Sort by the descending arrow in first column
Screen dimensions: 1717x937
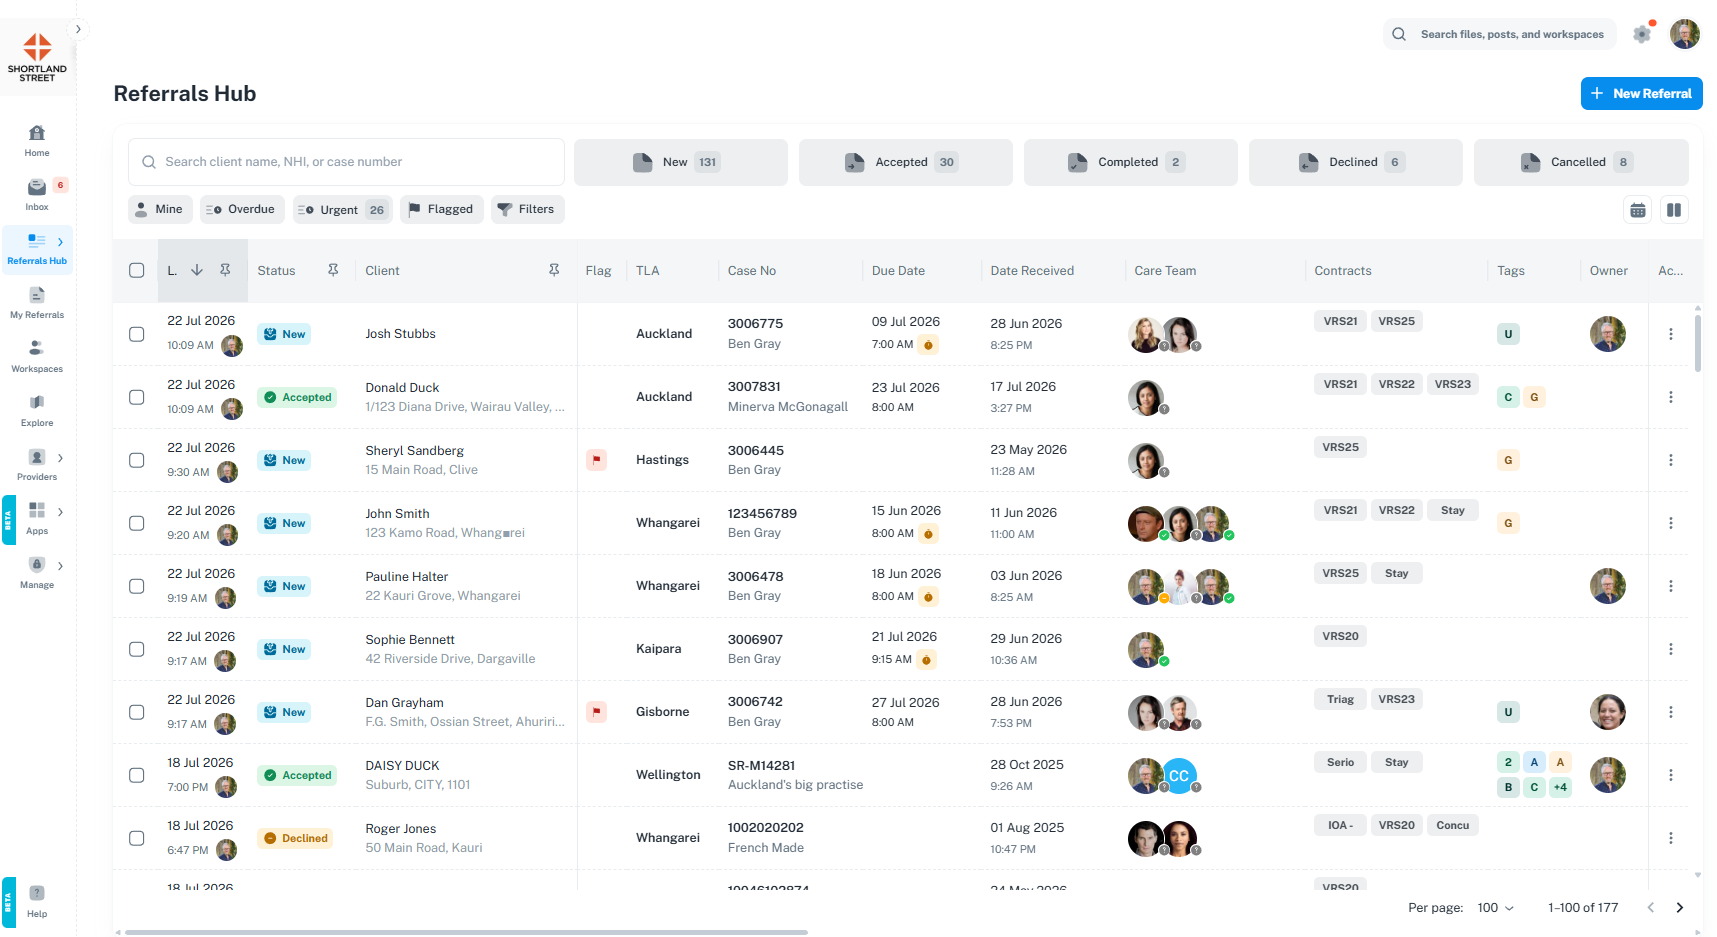[197, 270]
